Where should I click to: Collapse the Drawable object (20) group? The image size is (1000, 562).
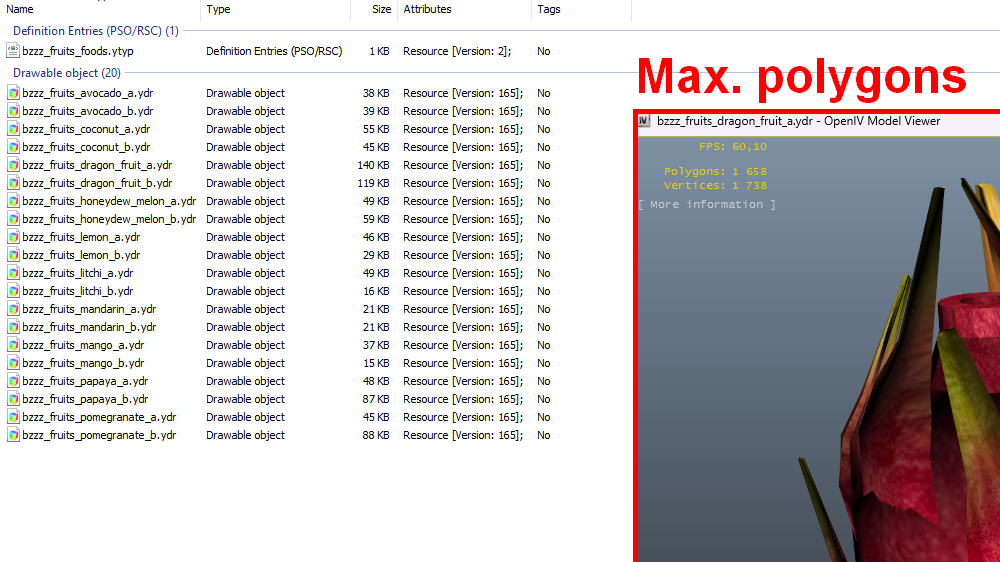67,73
